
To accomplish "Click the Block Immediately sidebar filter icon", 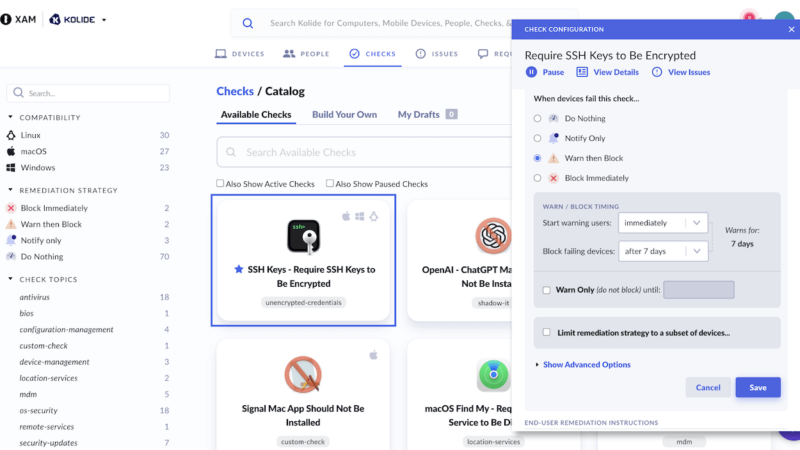I will pos(11,208).
